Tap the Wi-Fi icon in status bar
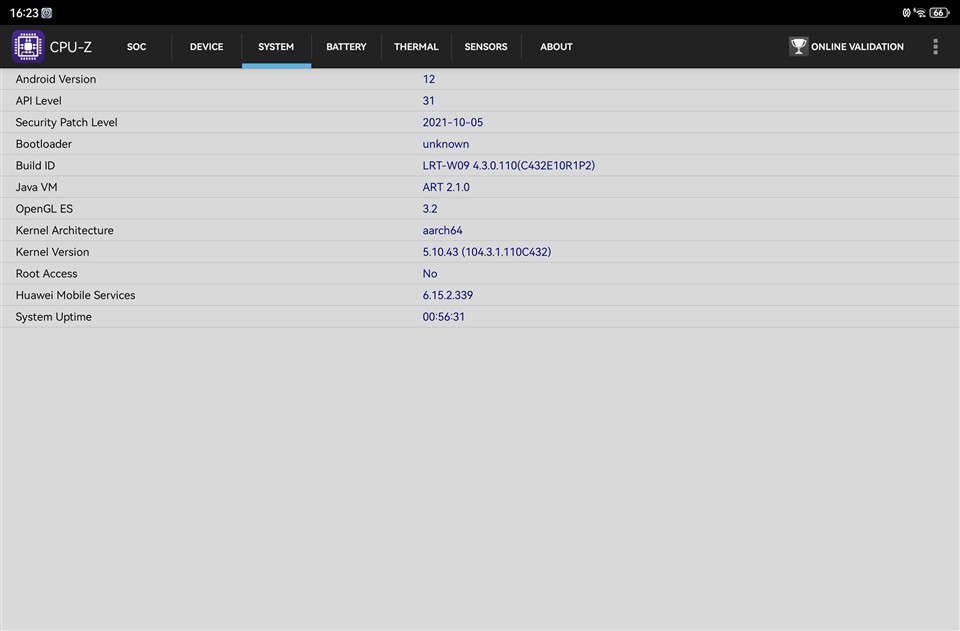Screen dimensions: 960x631 pos(920,13)
